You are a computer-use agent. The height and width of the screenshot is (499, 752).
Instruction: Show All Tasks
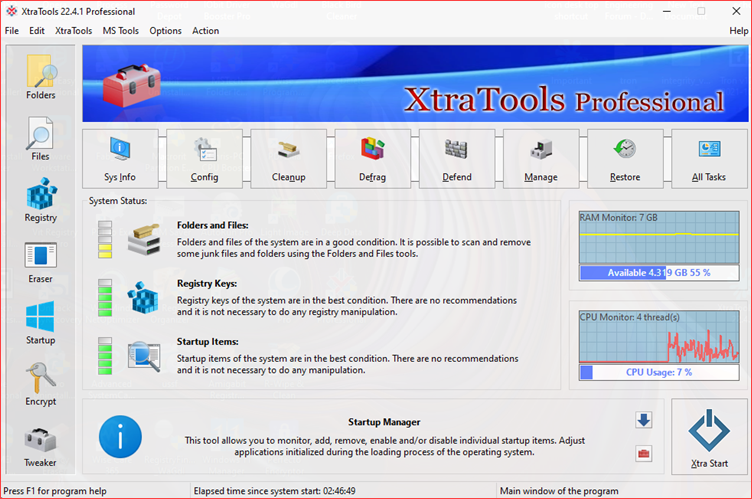(709, 159)
